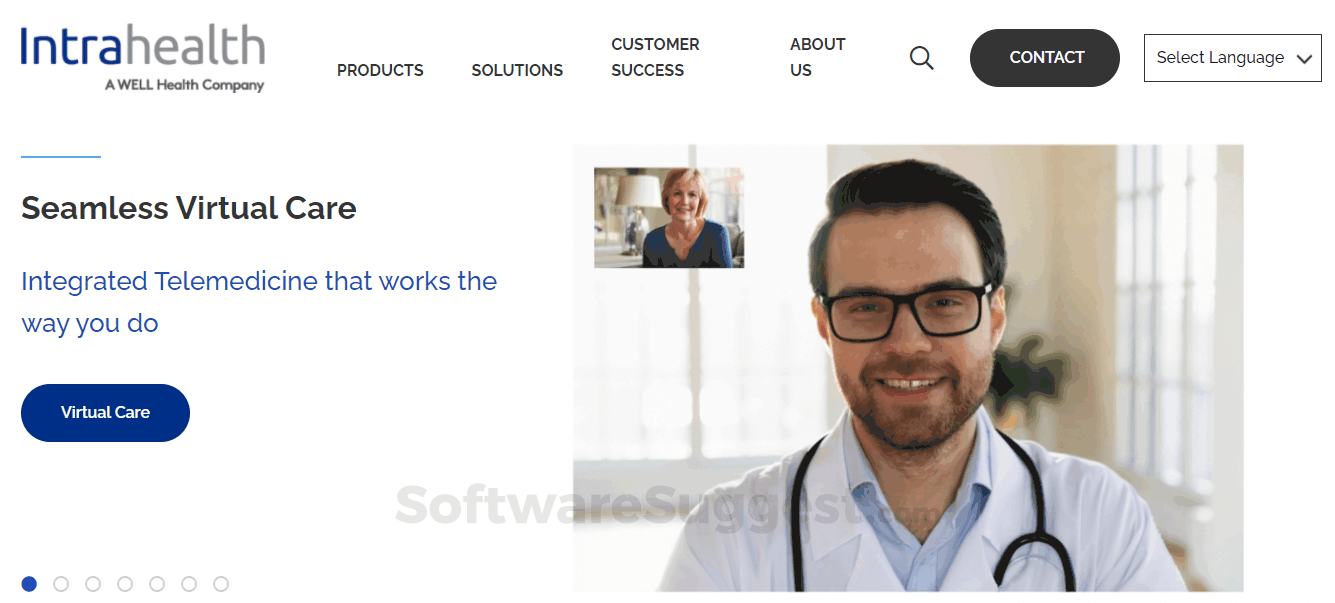Viewport: 1335px width, 603px height.
Task: Switch to the fourth slide indicator
Action: point(125,583)
